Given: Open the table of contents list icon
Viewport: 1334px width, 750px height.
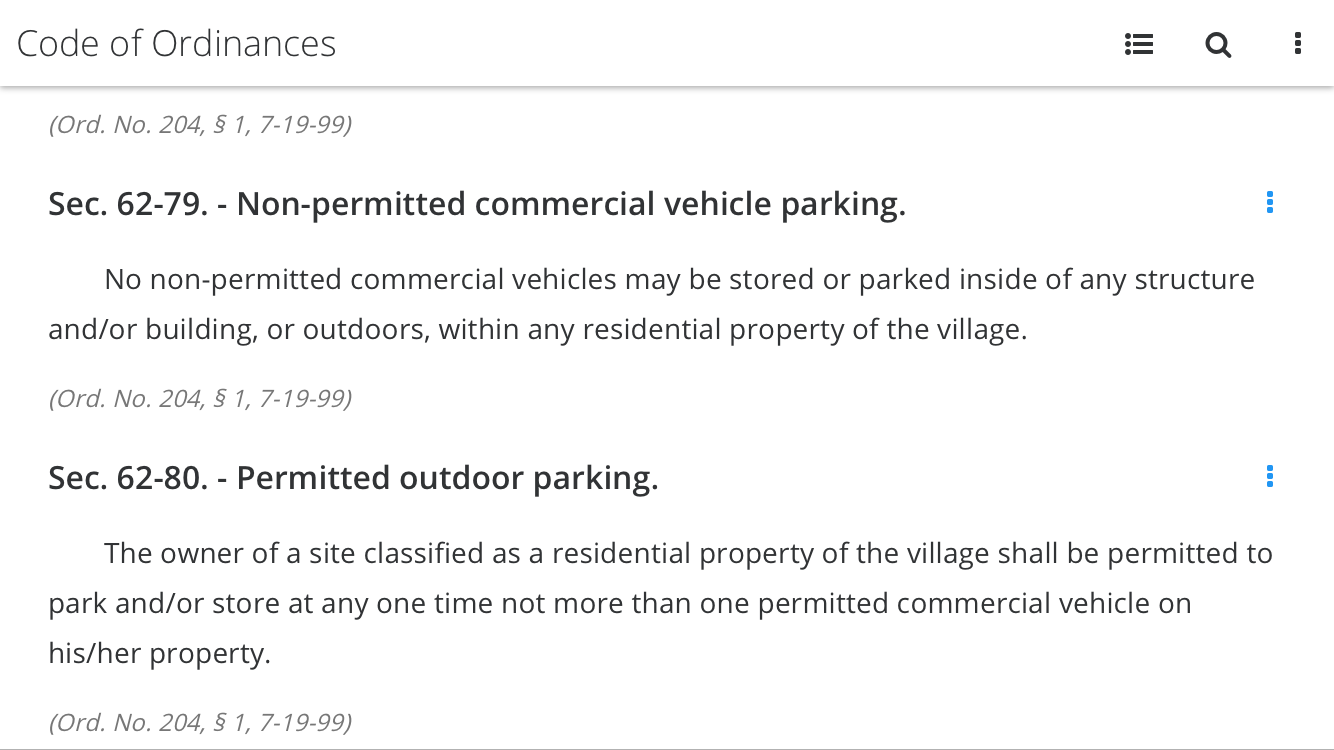Looking at the screenshot, I should (1139, 44).
